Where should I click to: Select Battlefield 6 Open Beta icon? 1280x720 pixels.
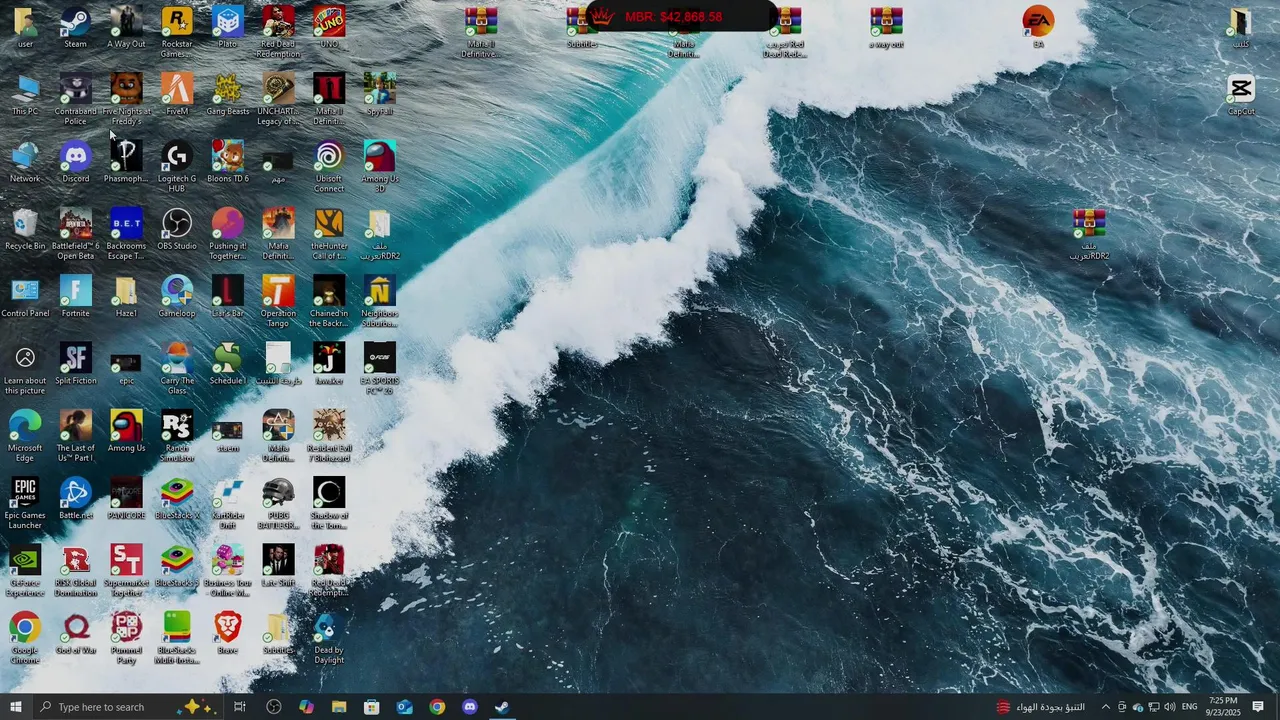(75, 234)
